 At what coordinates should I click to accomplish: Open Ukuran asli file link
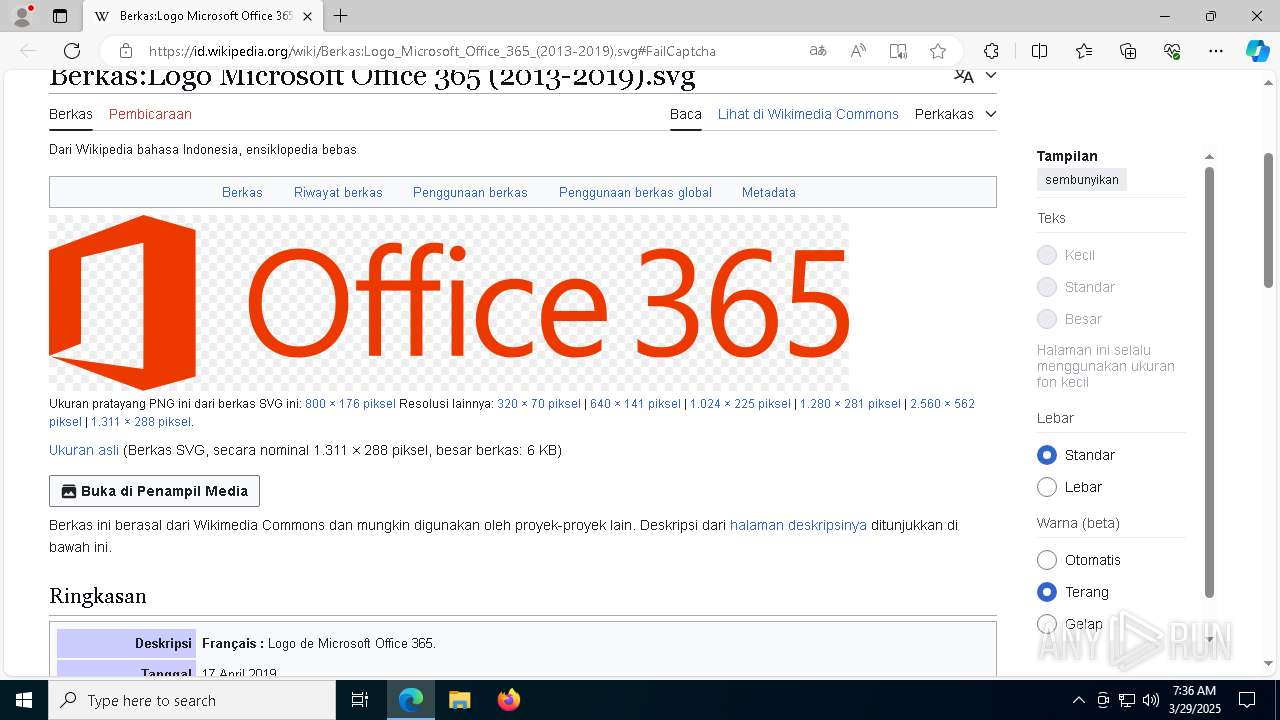pos(84,450)
